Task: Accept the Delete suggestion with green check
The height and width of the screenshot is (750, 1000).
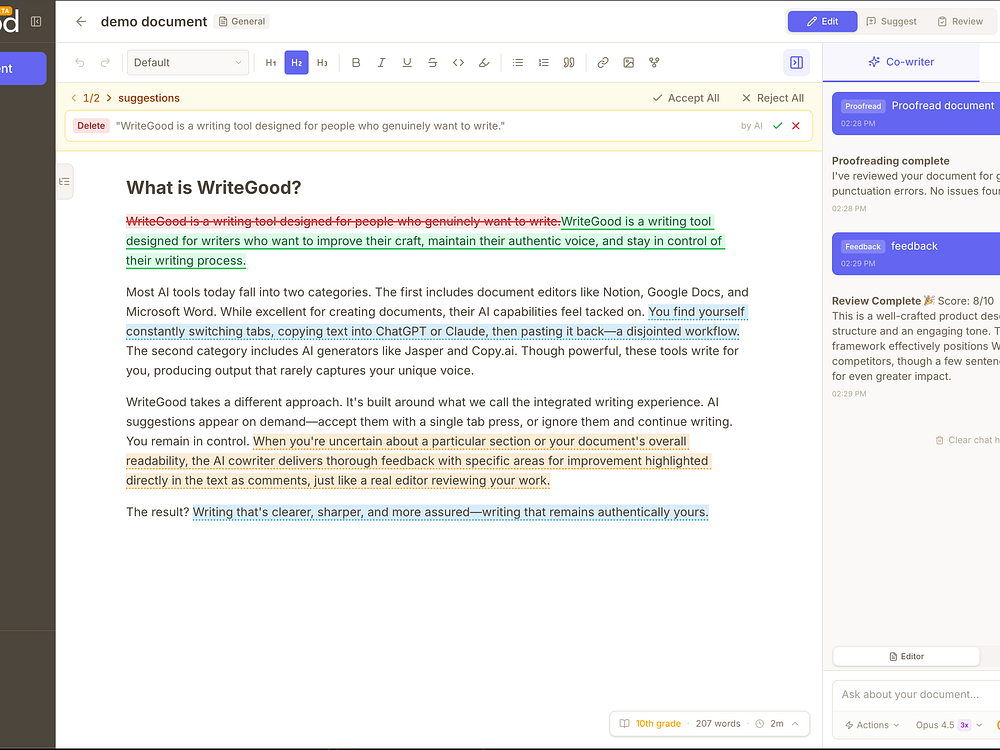Action: [x=777, y=126]
